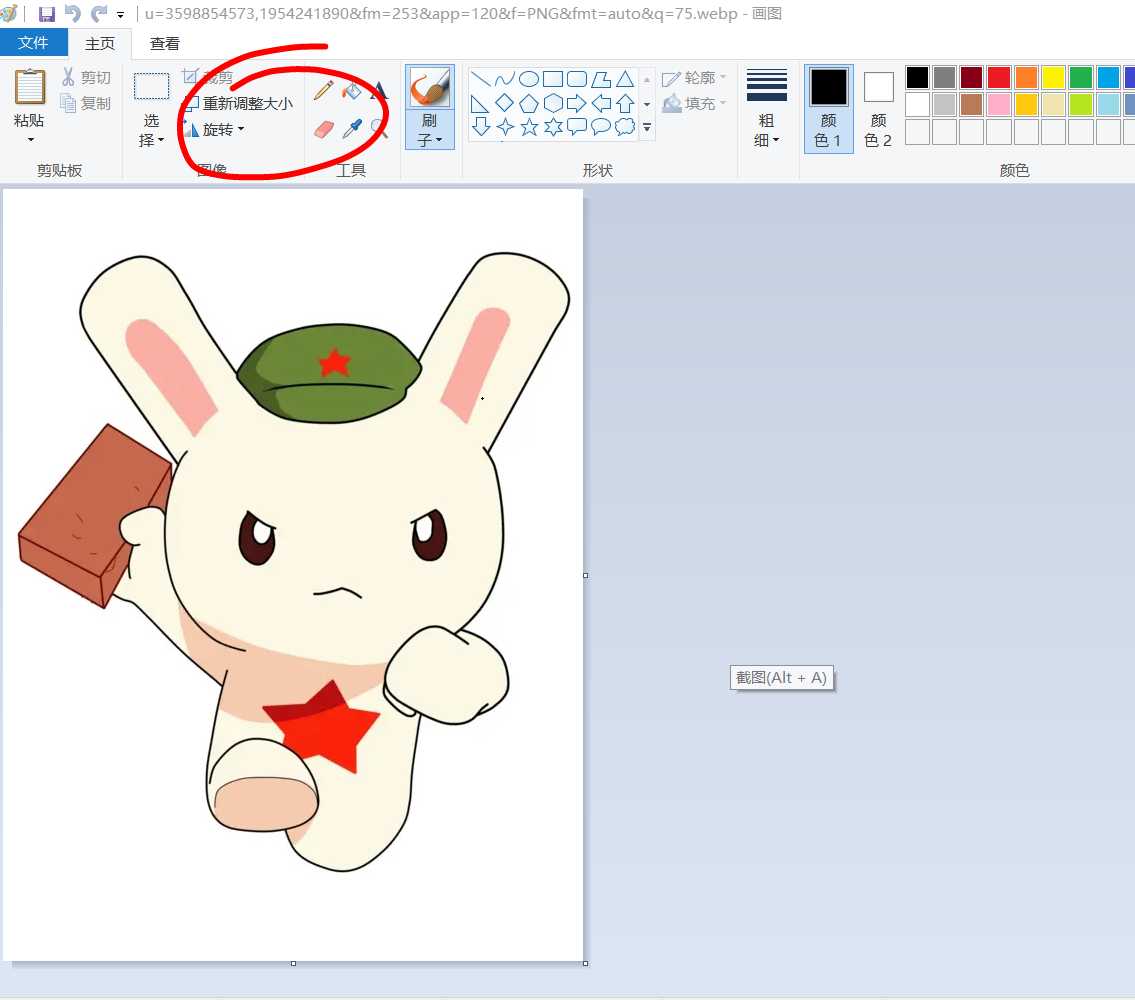This screenshot has width=1135, height=1000.
Task: Switch to the 主页 home tab
Action: [100, 43]
